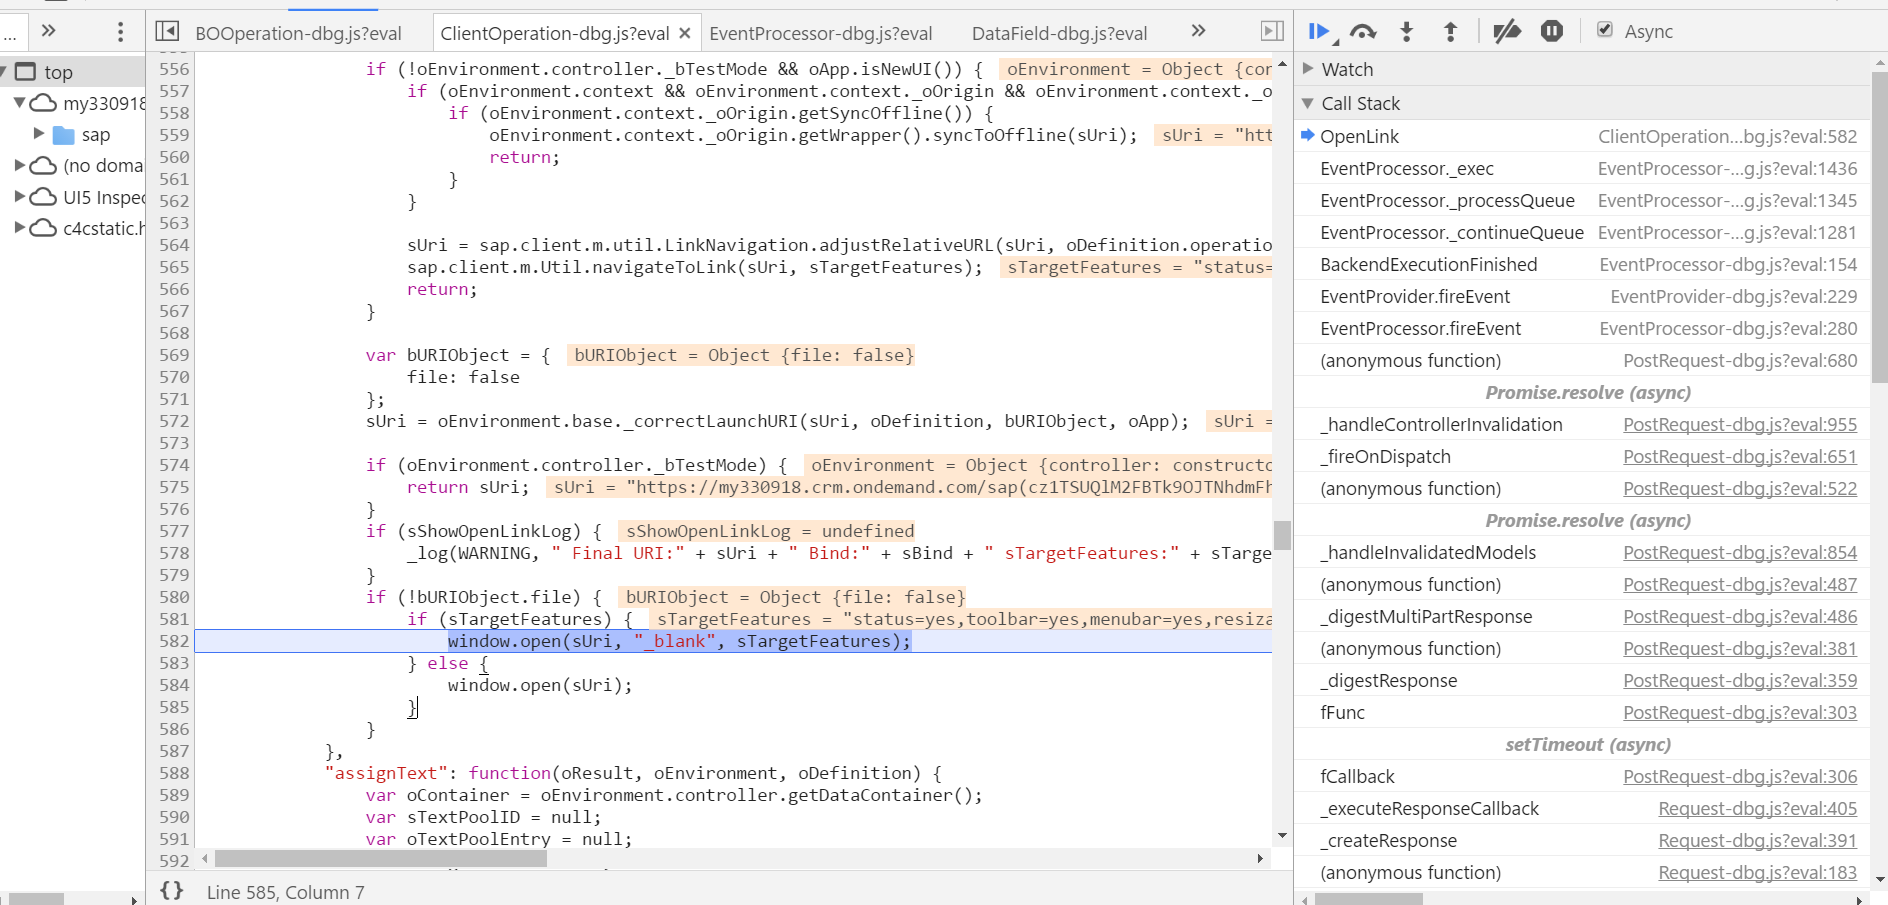
Task: Open PostRequest-dbg.js?eval:651 link
Action: point(1740,457)
